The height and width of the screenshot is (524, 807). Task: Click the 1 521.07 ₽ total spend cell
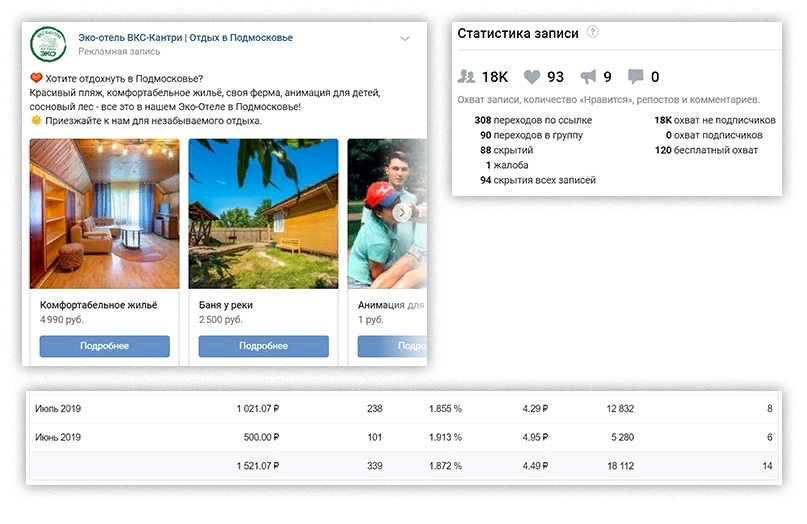click(x=258, y=466)
